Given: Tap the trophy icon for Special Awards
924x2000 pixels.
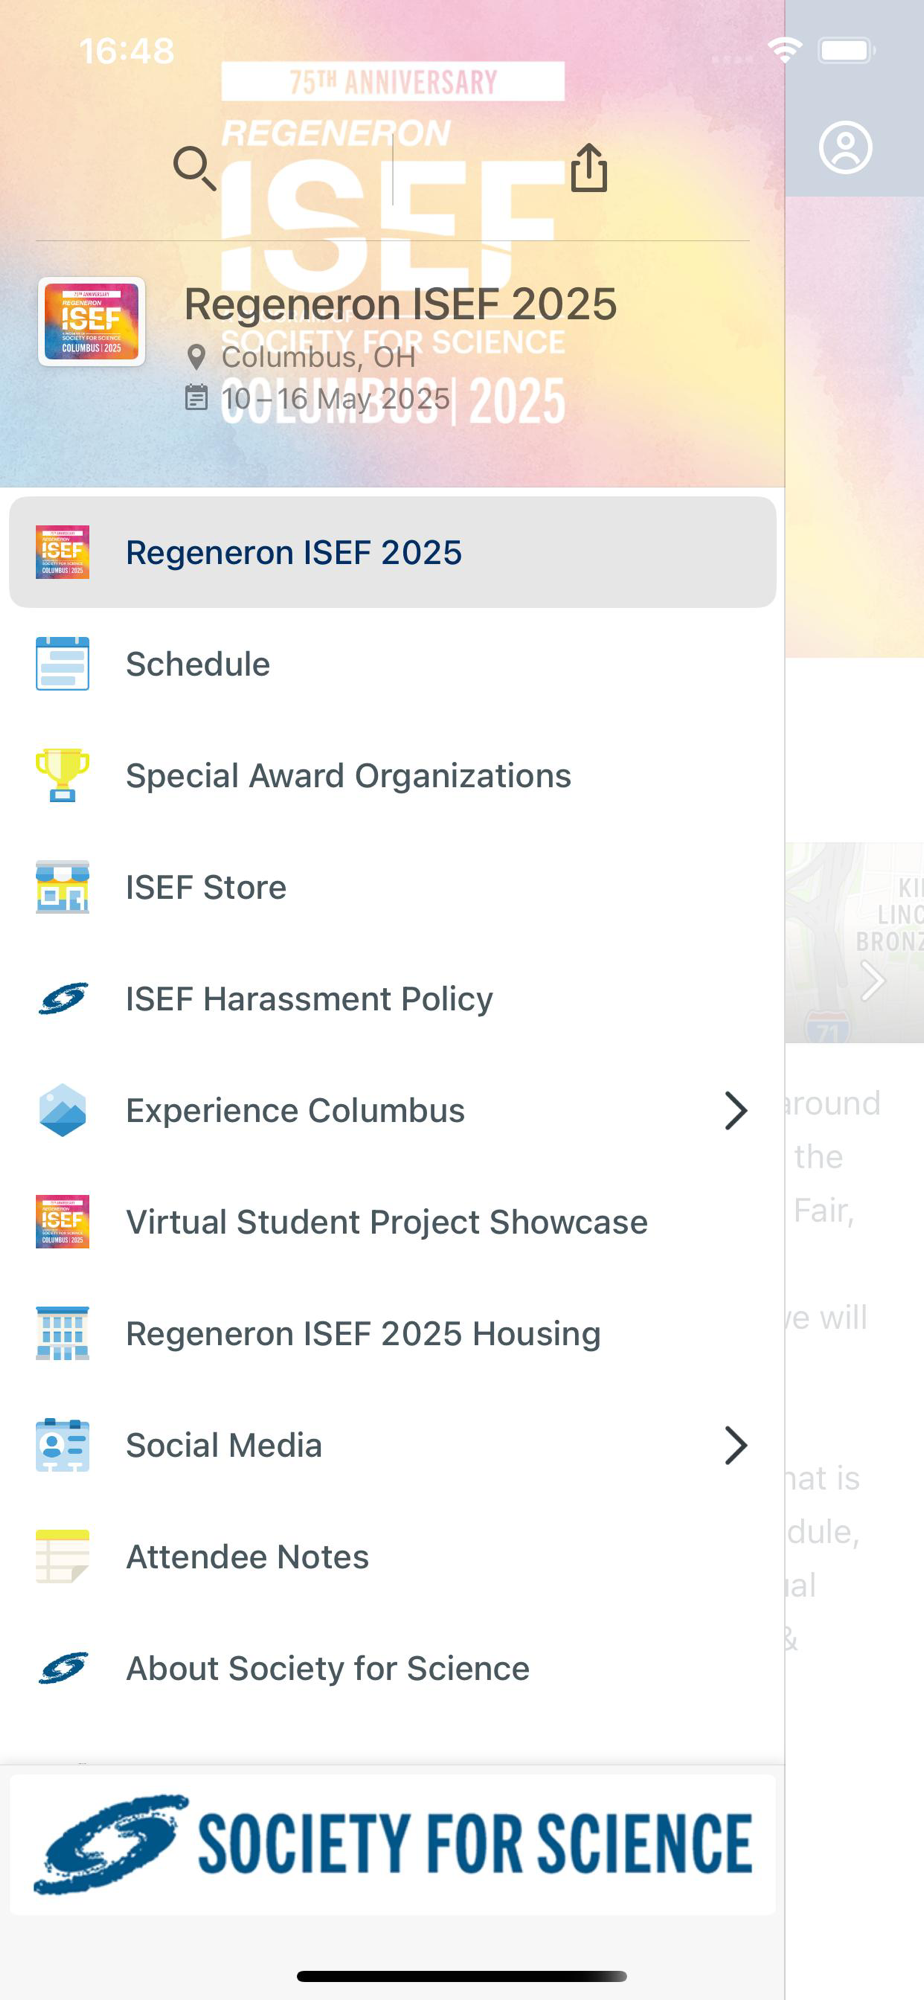Looking at the screenshot, I should tap(62, 776).
